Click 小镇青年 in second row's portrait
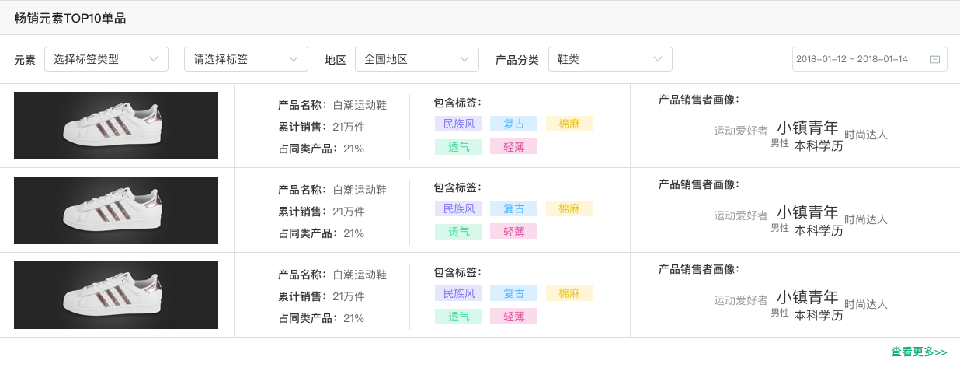This screenshot has height=385, width=961. 807,212
